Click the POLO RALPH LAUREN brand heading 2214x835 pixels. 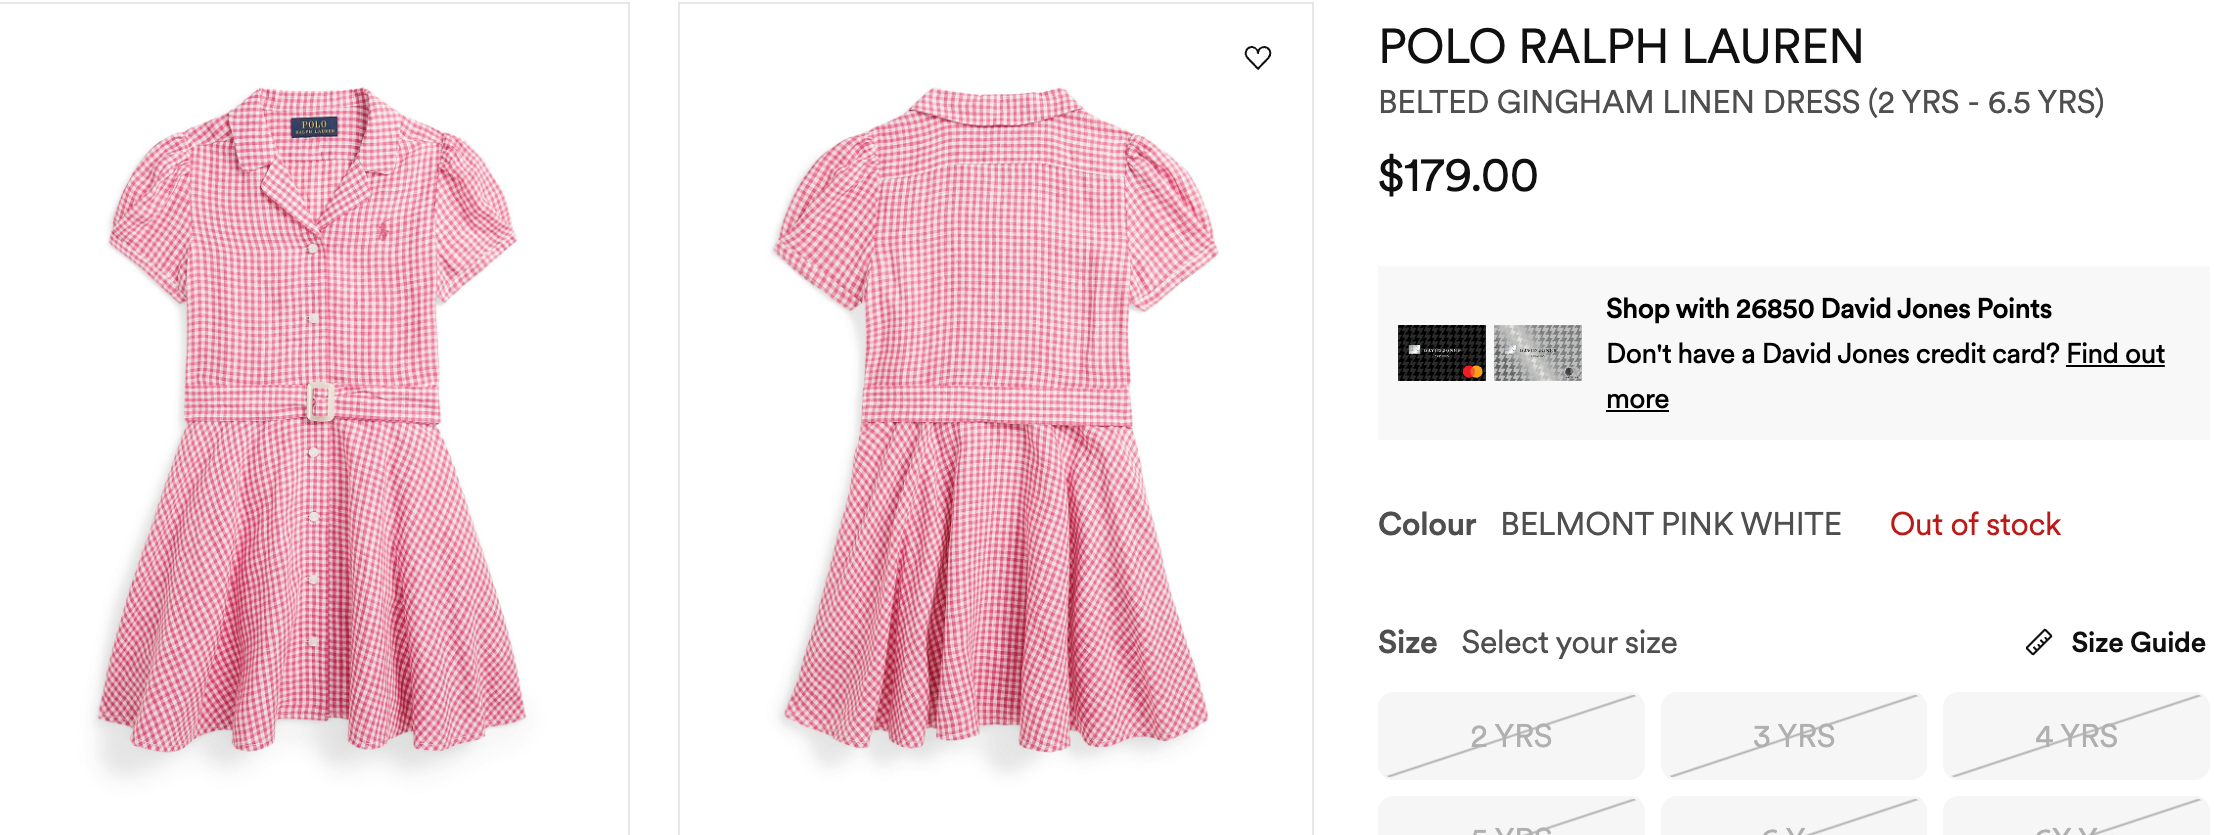pos(1620,47)
